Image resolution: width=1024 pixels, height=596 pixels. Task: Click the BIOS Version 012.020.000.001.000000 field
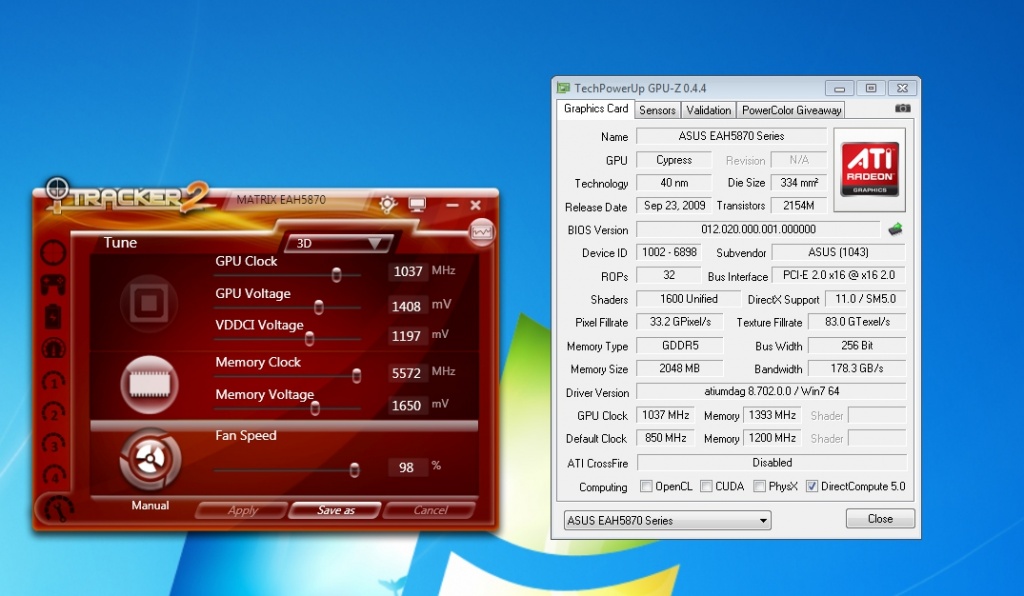point(758,229)
